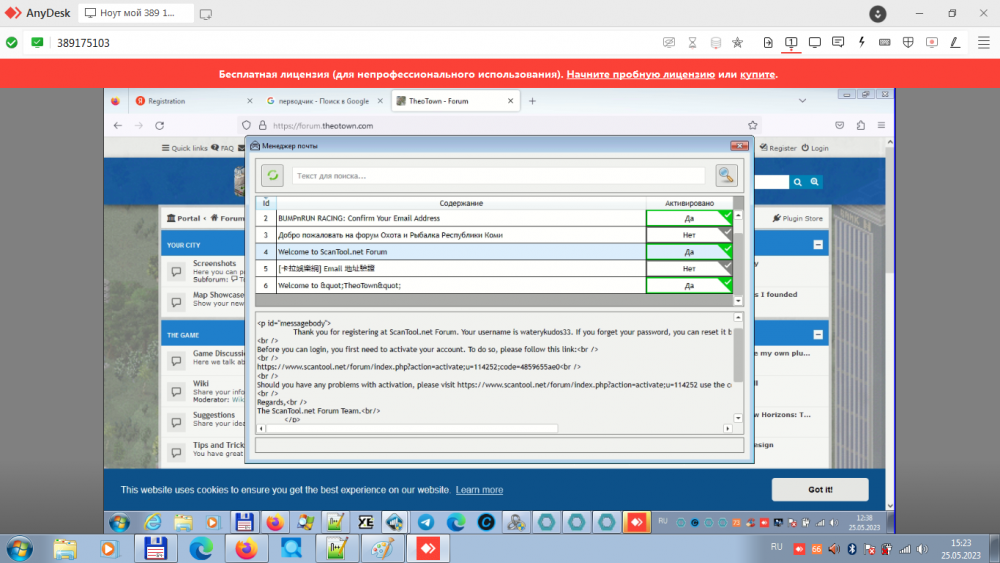Open Microsoft Edge from local taskbar
Screen dimensions: 1000x563
click(x=201, y=548)
